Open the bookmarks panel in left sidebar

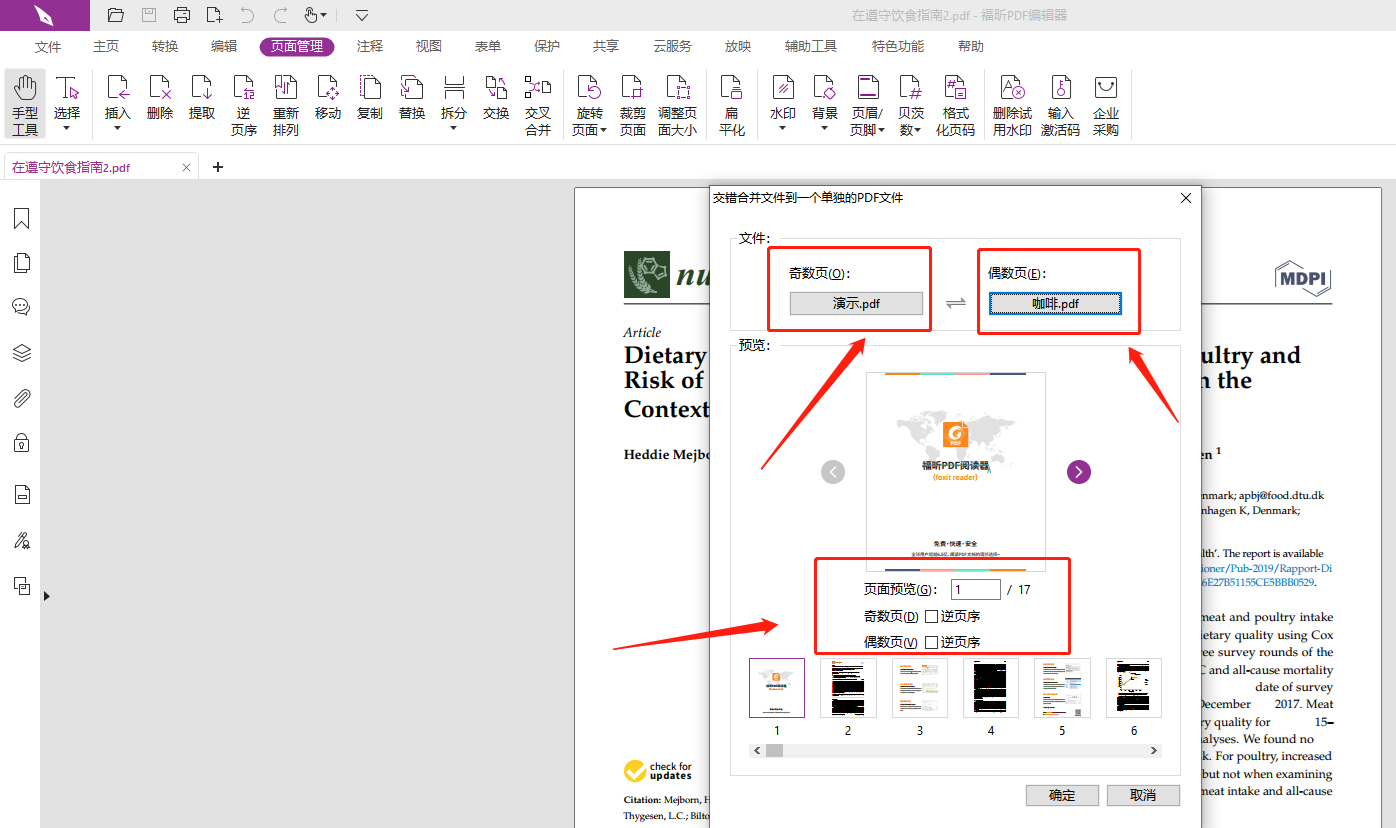21,219
